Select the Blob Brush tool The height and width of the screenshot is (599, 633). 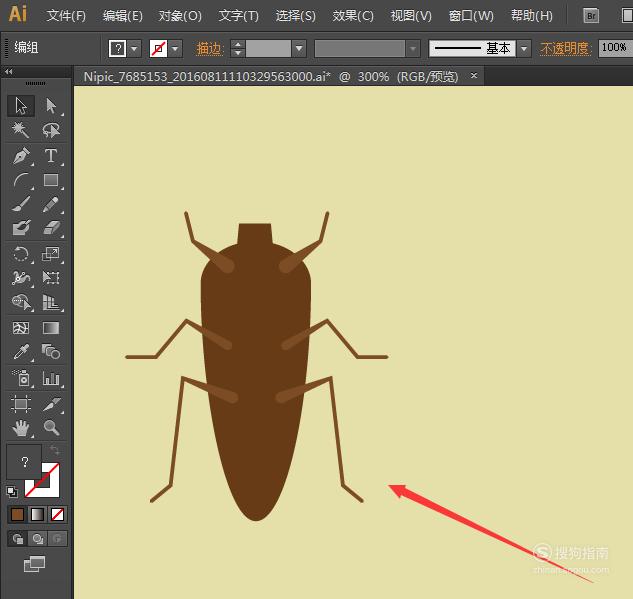tap(21, 228)
